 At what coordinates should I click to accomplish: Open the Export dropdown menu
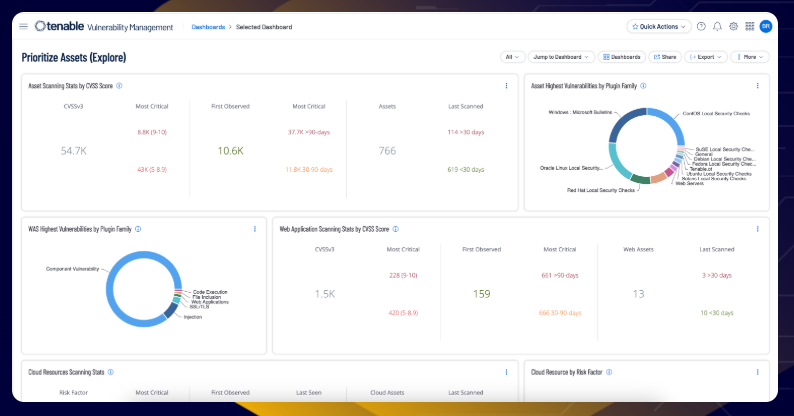706,57
